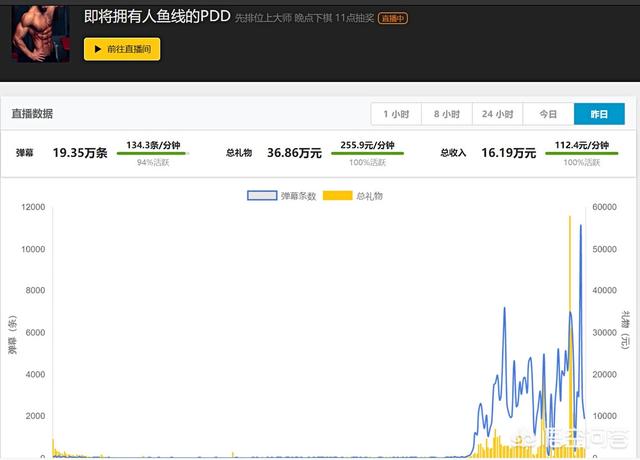Show data for 24 小时
This screenshot has width=640, height=460.
[x=497, y=115]
